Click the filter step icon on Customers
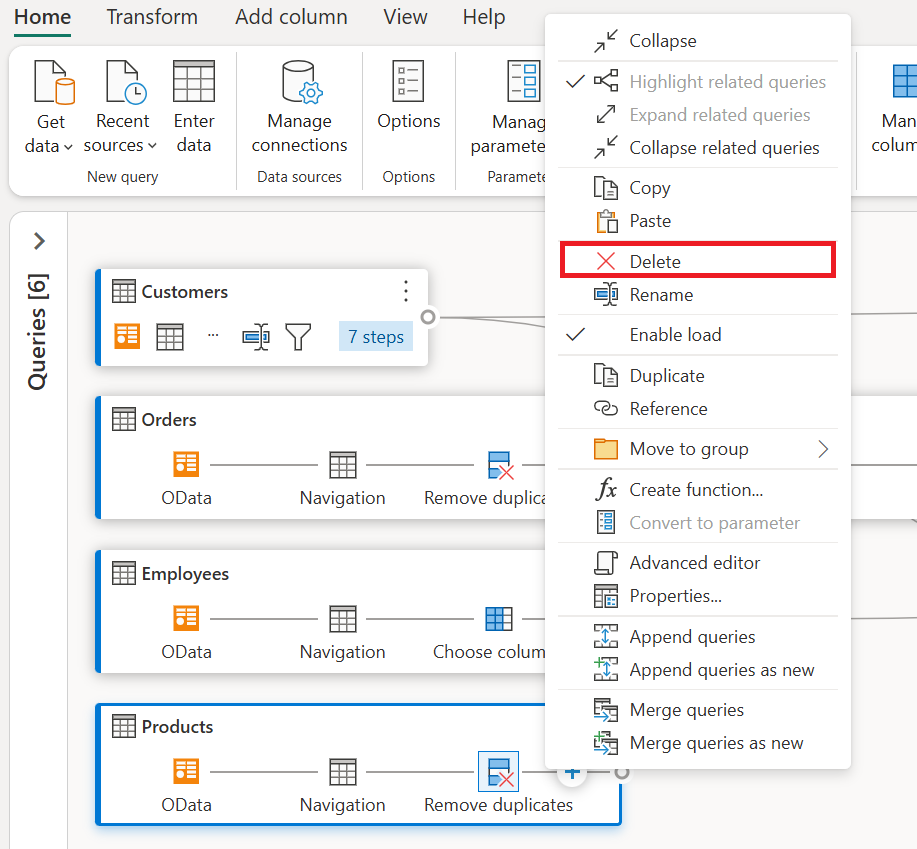Viewport: 917px width, 849px height. [x=299, y=337]
